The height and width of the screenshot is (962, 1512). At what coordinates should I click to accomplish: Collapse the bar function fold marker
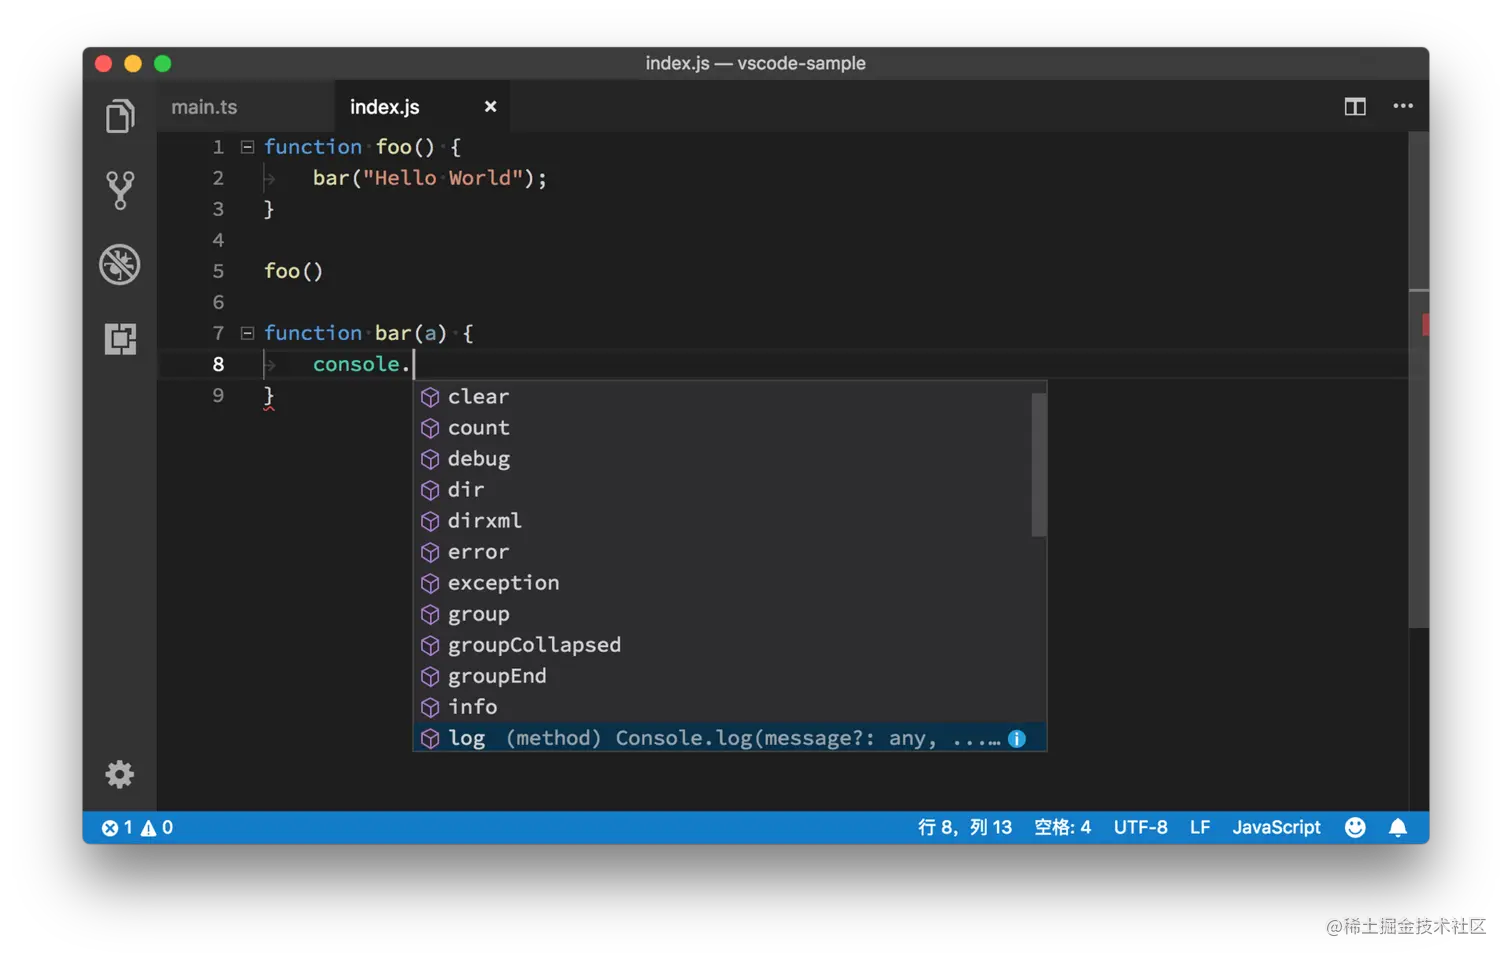click(247, 333)
